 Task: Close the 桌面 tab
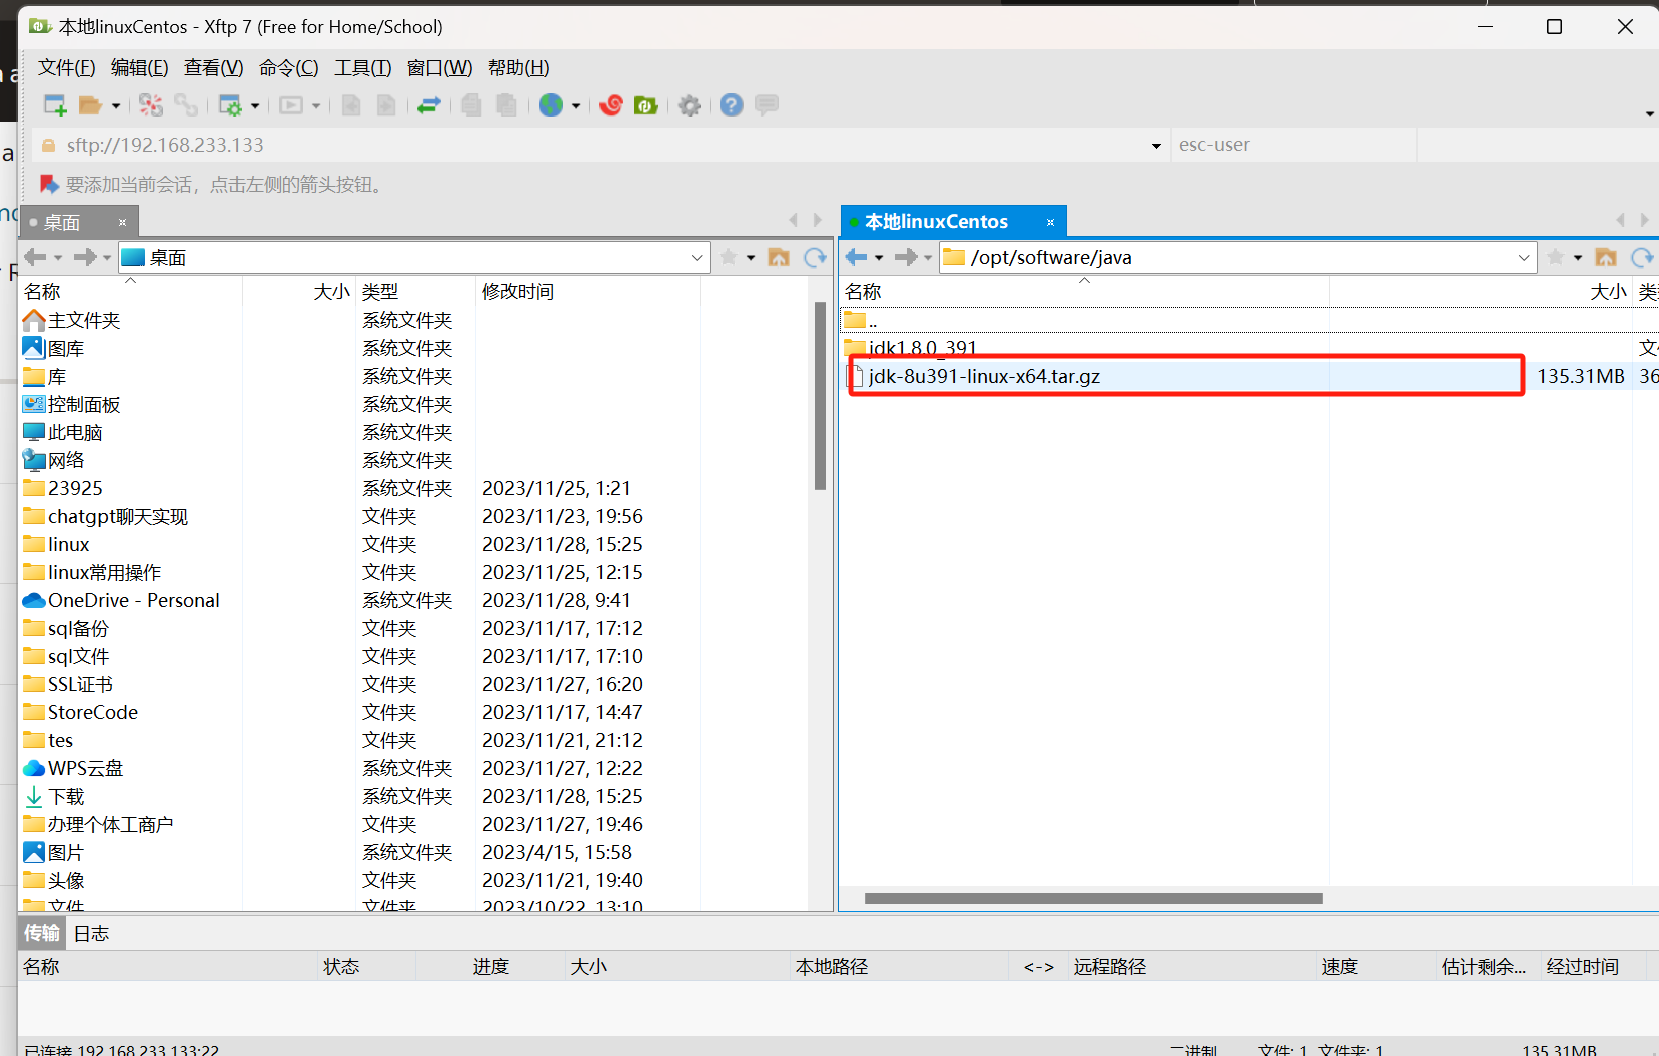click(x=123, y=222)
